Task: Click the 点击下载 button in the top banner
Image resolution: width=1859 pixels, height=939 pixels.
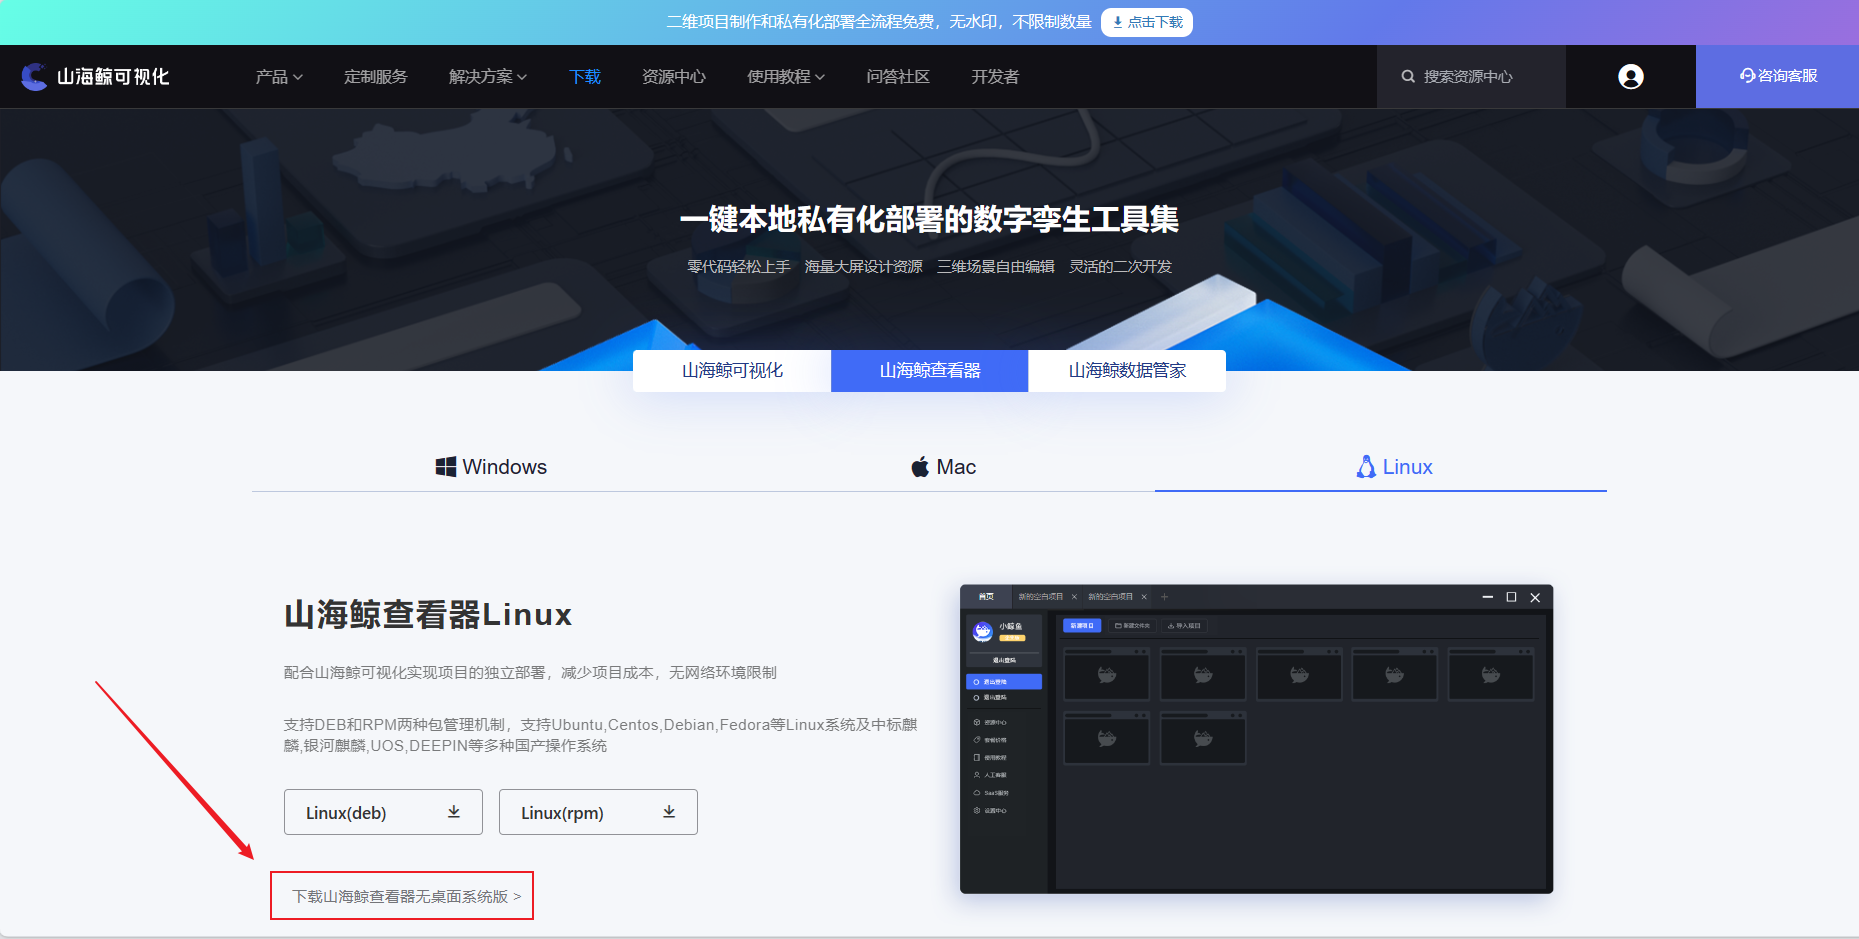Action: pos(1147,22)
